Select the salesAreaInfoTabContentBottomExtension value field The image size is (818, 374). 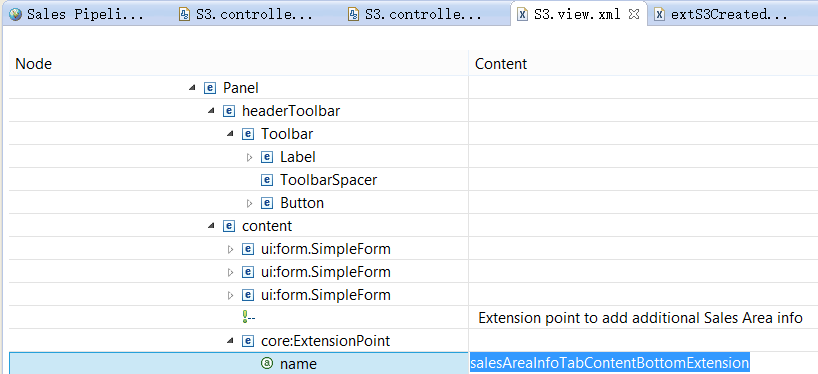coord(609,363)
